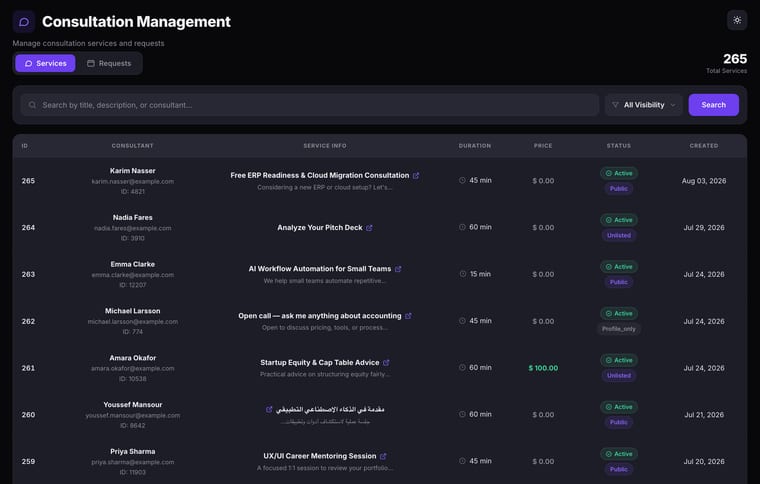This screenshot has height=484, width=760.
Task: Open AI Workflow Automation for Small Teams
Action: (320, 269)
